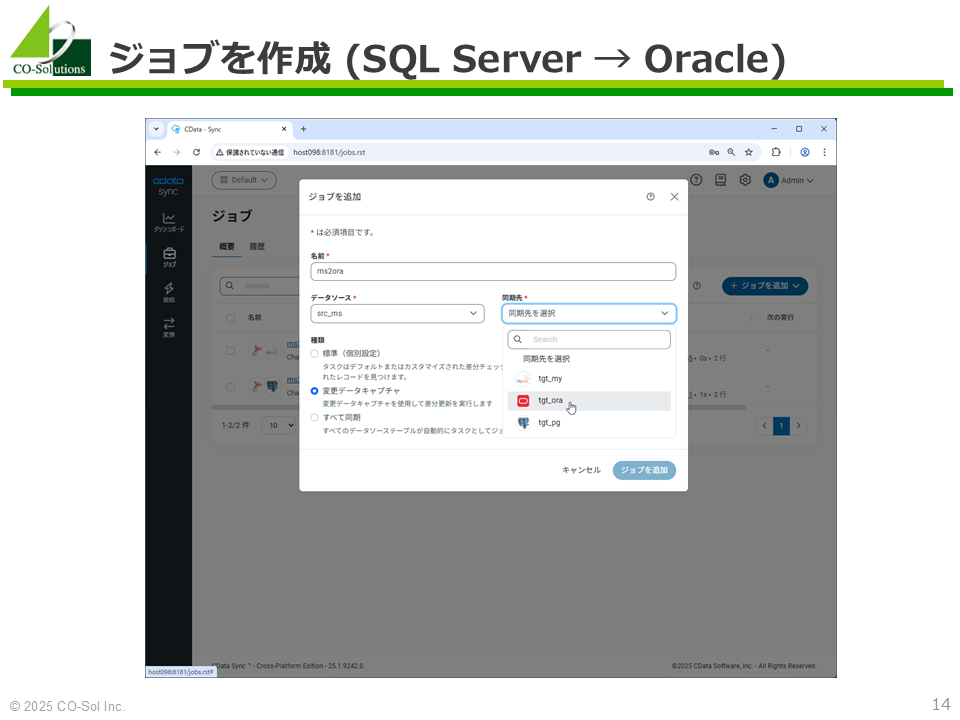
Task: Check the second job row checkbox
Action: tap(231, 387)
